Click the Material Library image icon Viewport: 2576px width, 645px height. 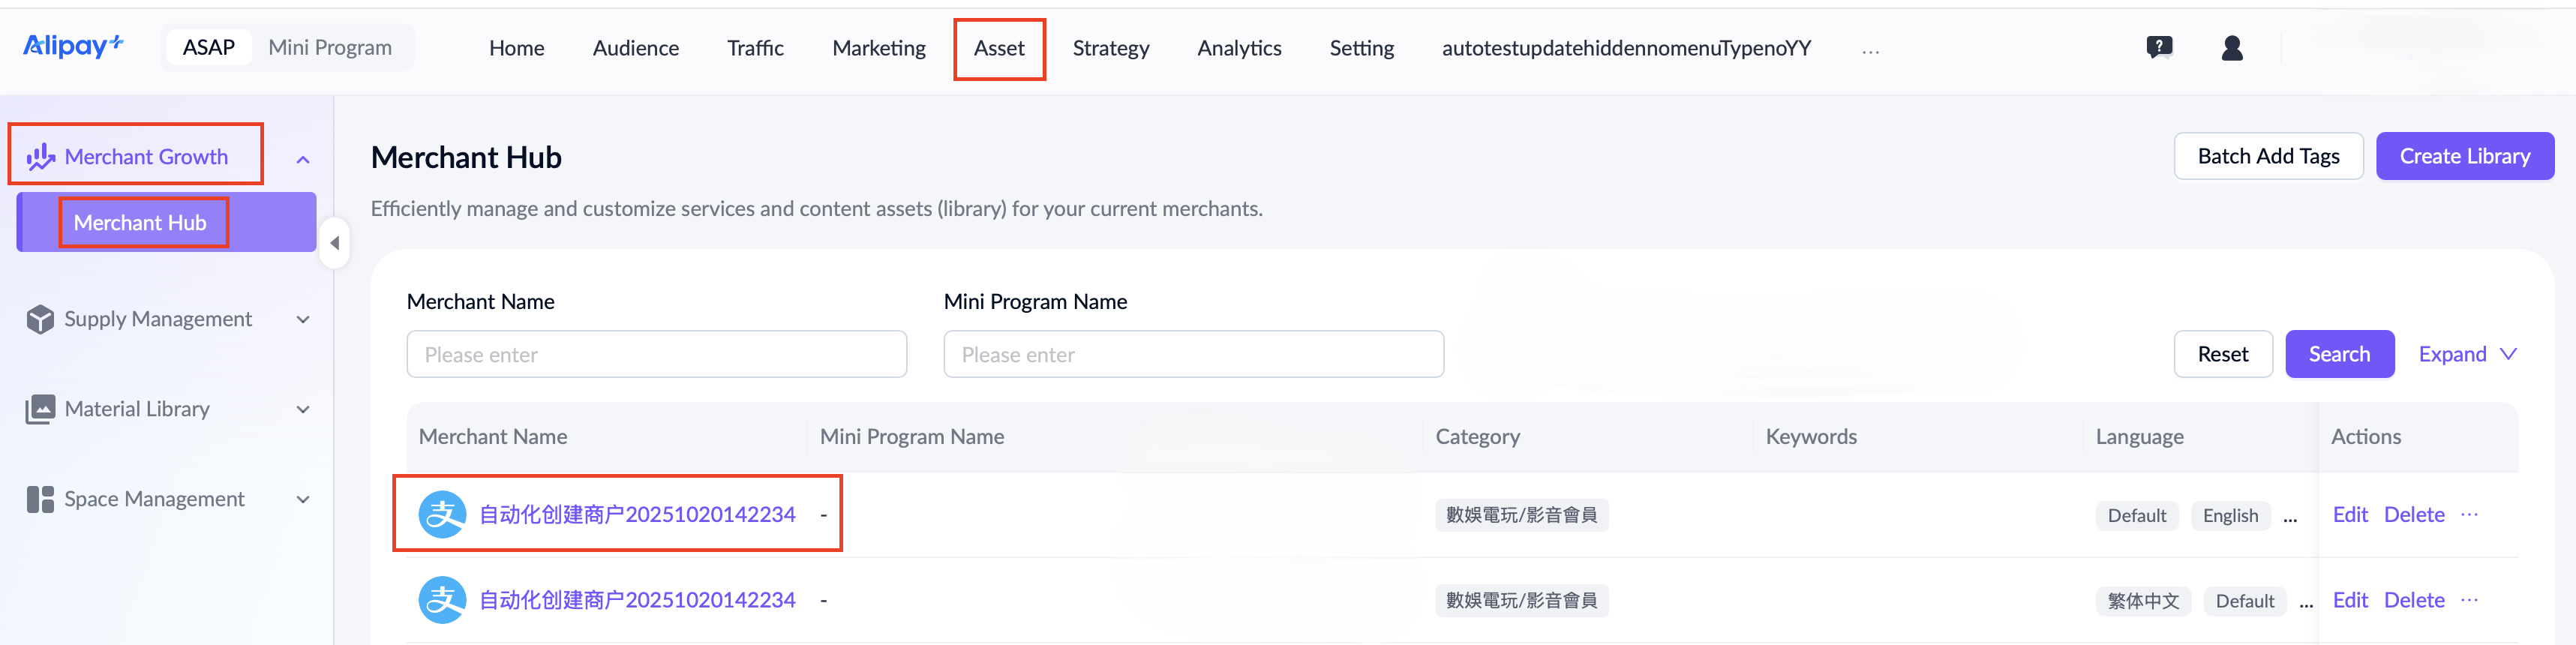(40, 409)
